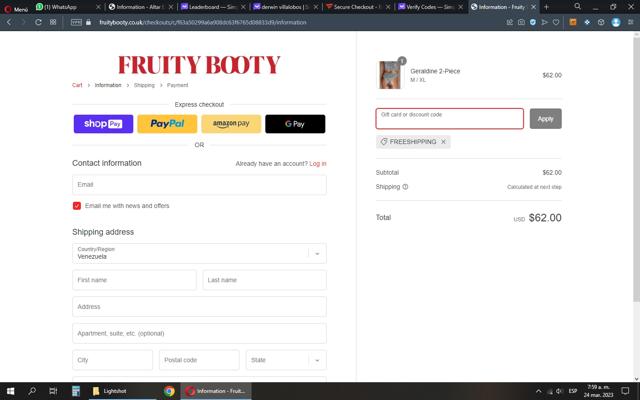
Task: Click the Log in link
Action: (x=318, y=164)
